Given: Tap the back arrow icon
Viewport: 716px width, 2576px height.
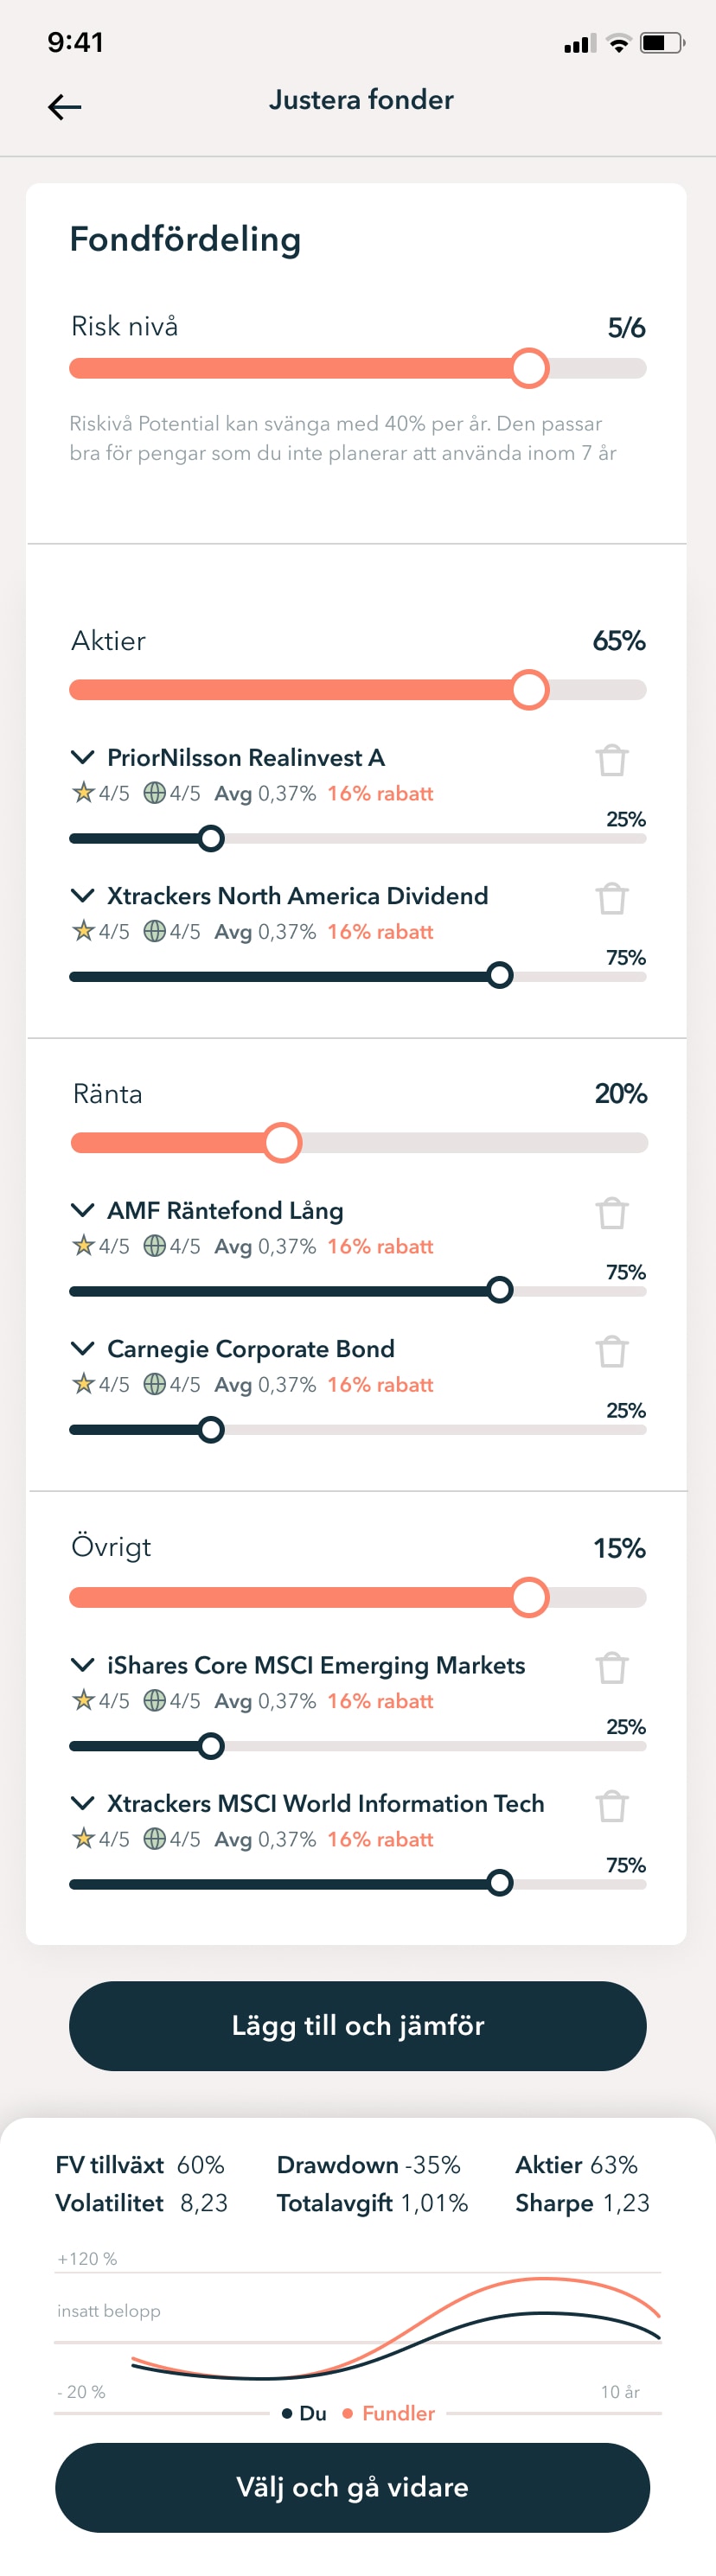Looking at the screenshot, I should [65, 107].
